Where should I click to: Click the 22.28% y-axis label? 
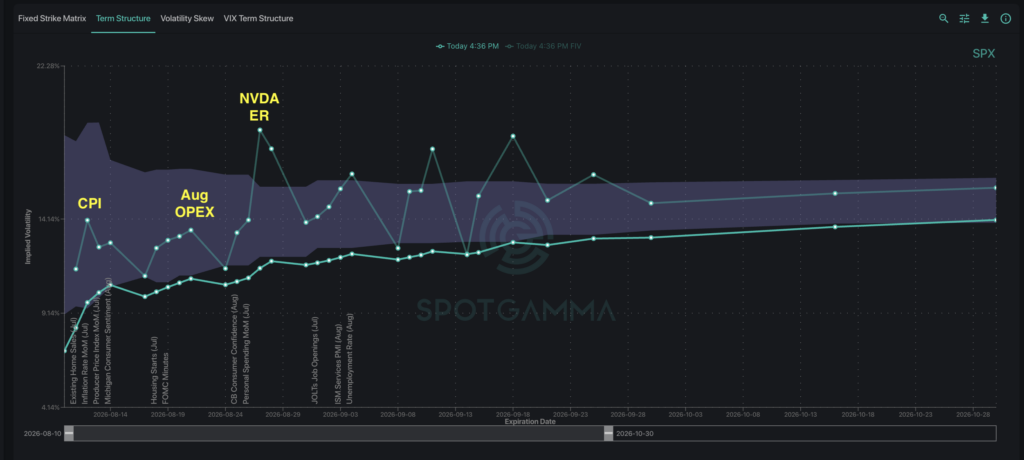click(50, 65)
